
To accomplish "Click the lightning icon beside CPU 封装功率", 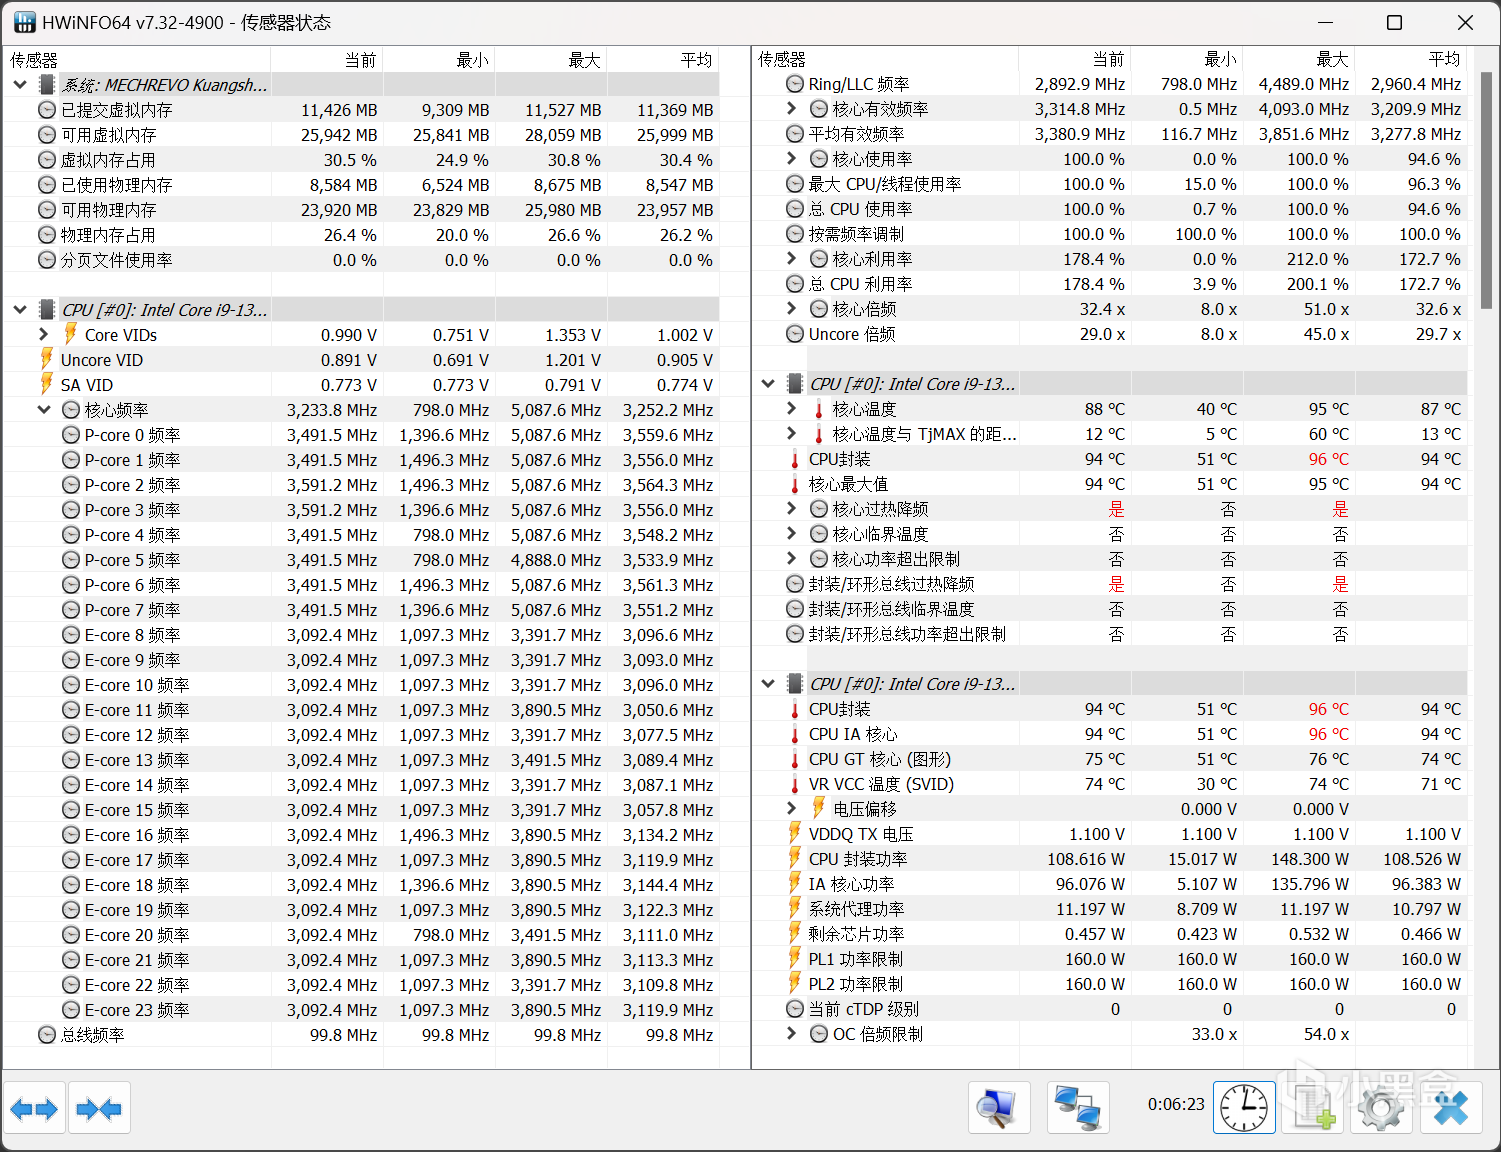I will click(x=795, y=858).
